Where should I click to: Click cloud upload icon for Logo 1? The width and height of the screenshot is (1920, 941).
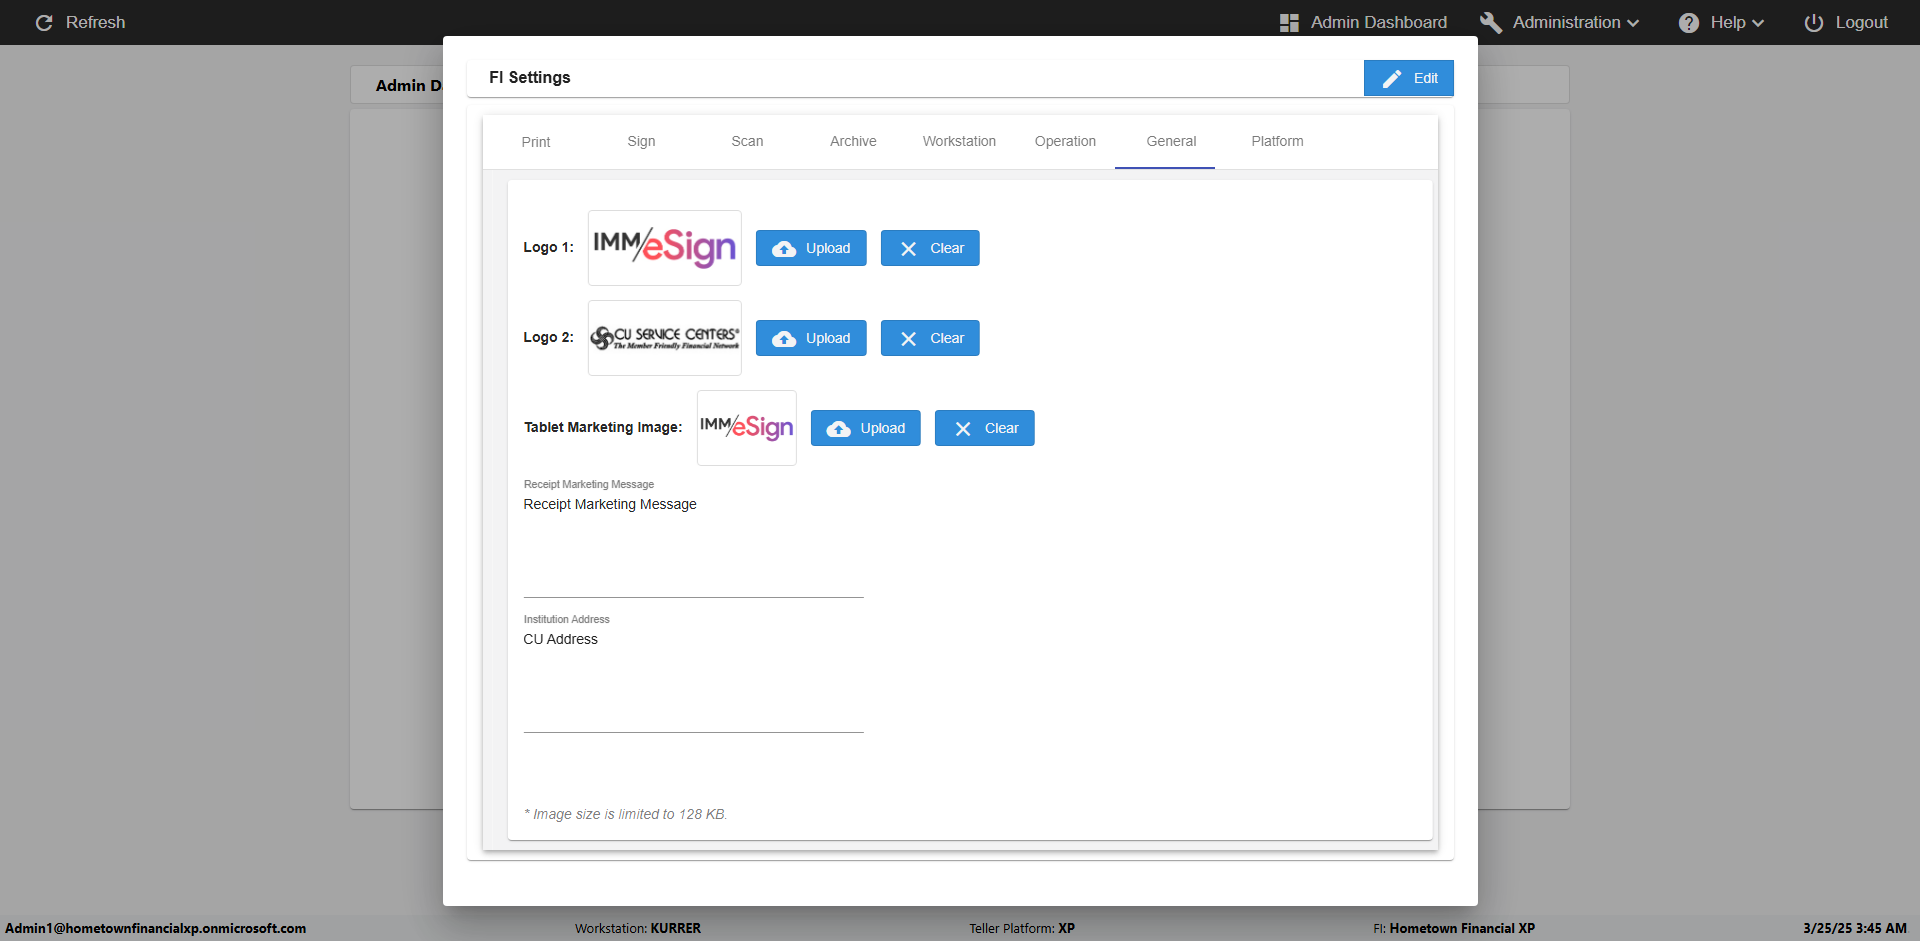click(x=784, y=249)
